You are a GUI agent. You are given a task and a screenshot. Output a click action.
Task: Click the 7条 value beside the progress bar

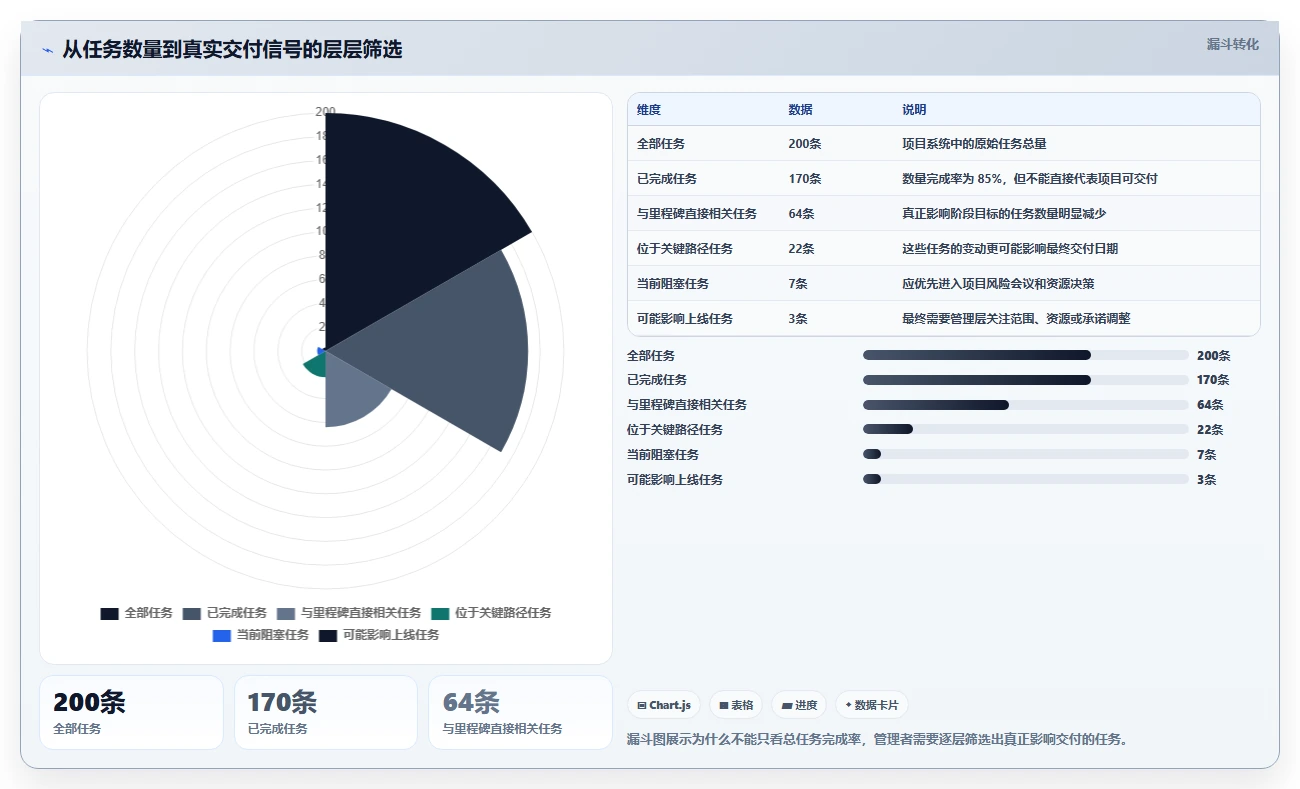pos(1207,455)
